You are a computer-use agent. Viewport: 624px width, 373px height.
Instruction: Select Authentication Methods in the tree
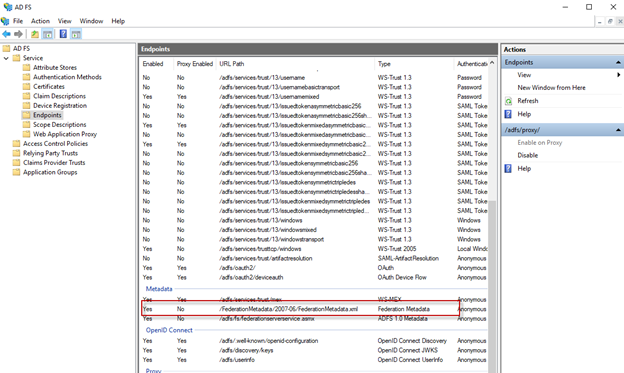coord(67,77)
